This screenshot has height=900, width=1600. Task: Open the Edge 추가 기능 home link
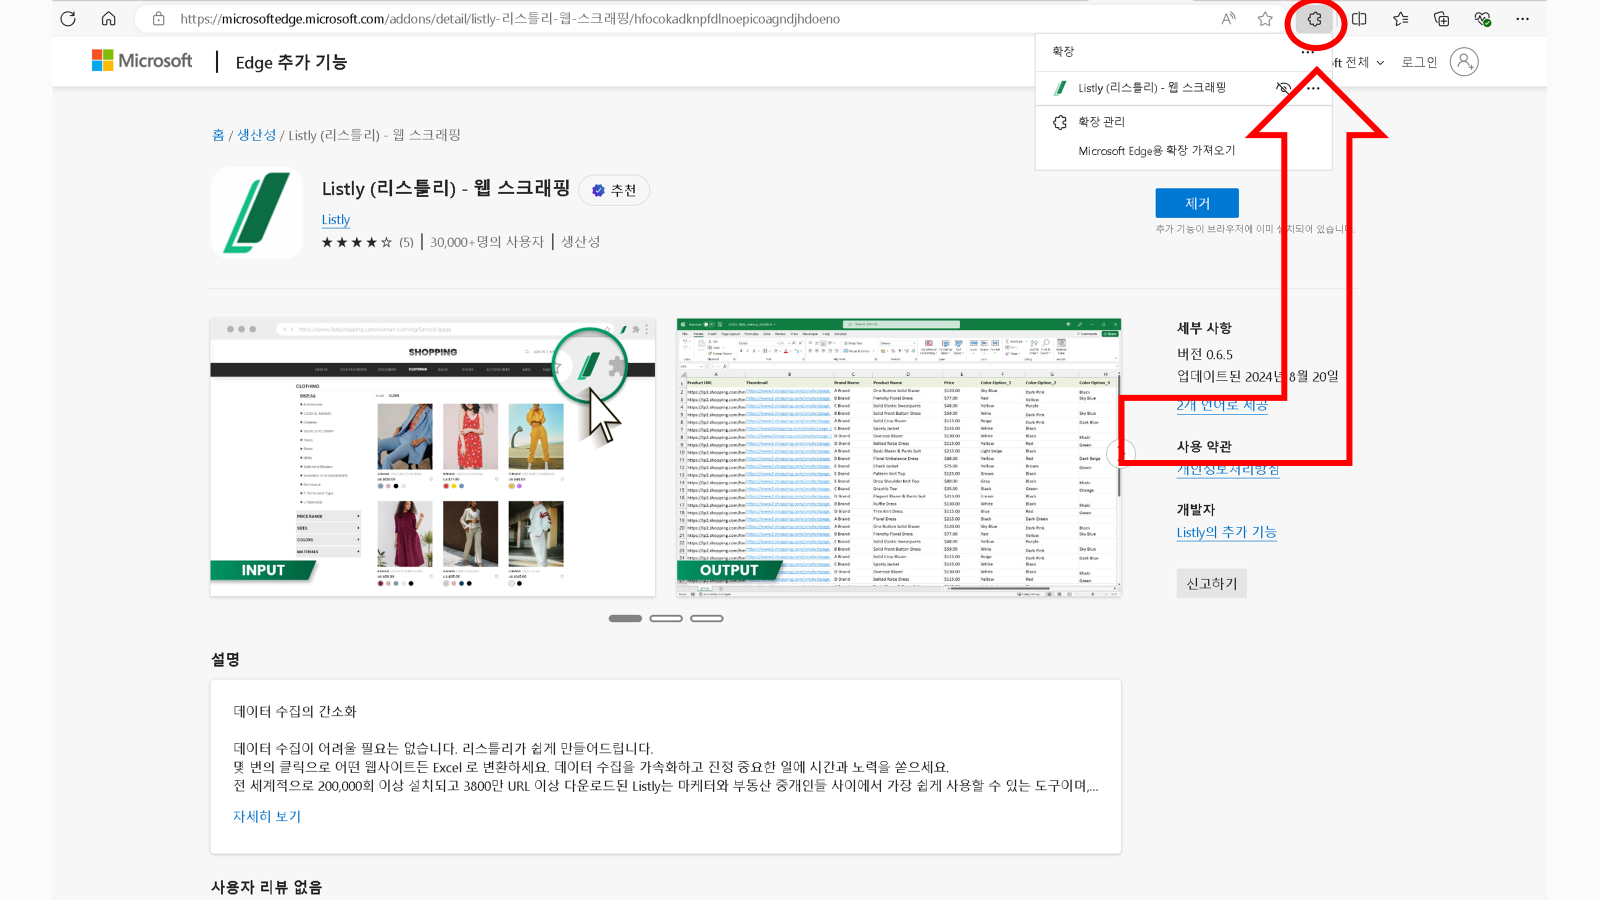[291, 62]
